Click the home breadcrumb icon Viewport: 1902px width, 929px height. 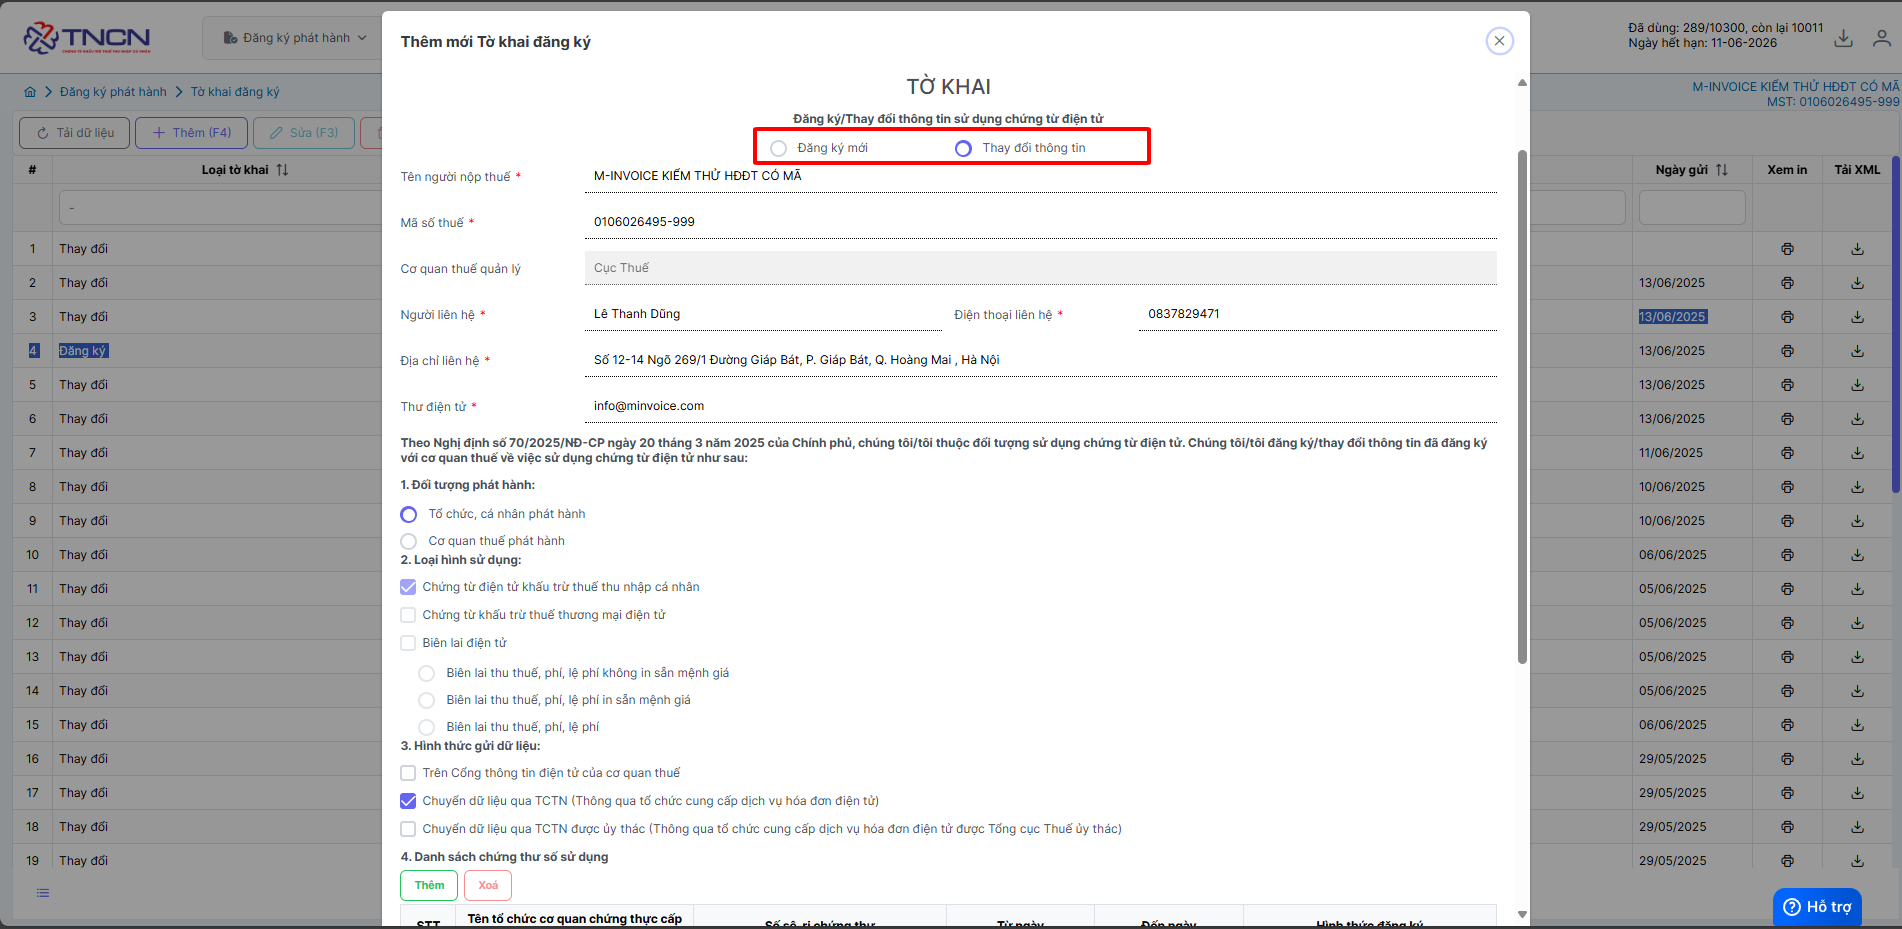click(30, 92)
